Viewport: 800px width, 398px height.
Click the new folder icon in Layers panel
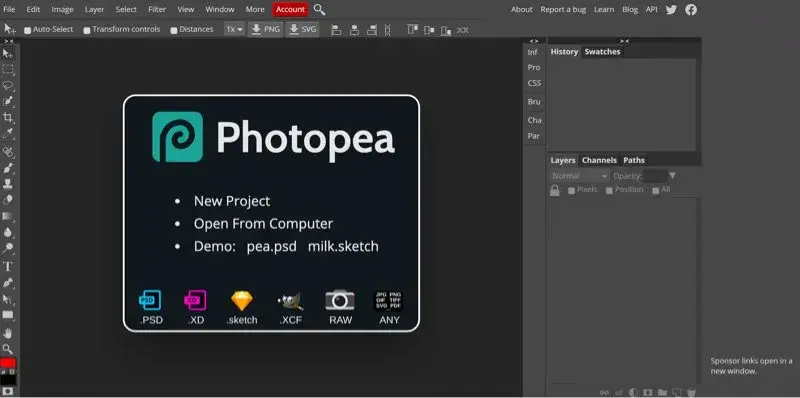662,392
